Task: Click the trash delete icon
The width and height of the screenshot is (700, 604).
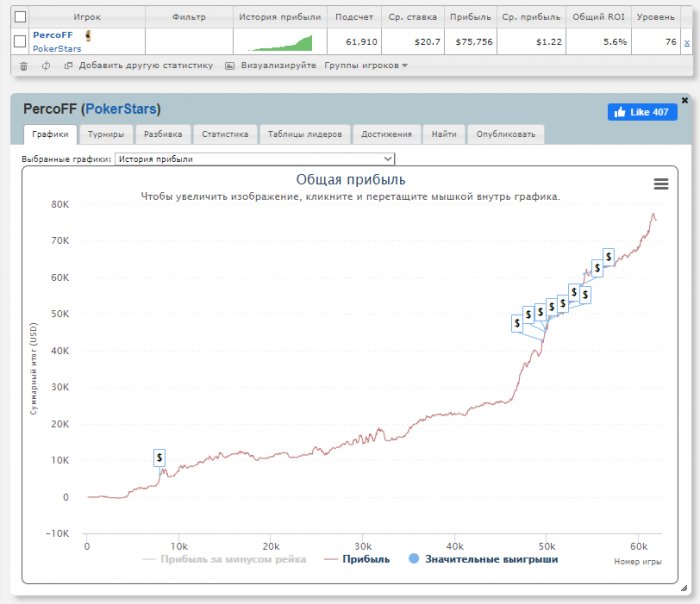Action: click(x=24, y=66)
